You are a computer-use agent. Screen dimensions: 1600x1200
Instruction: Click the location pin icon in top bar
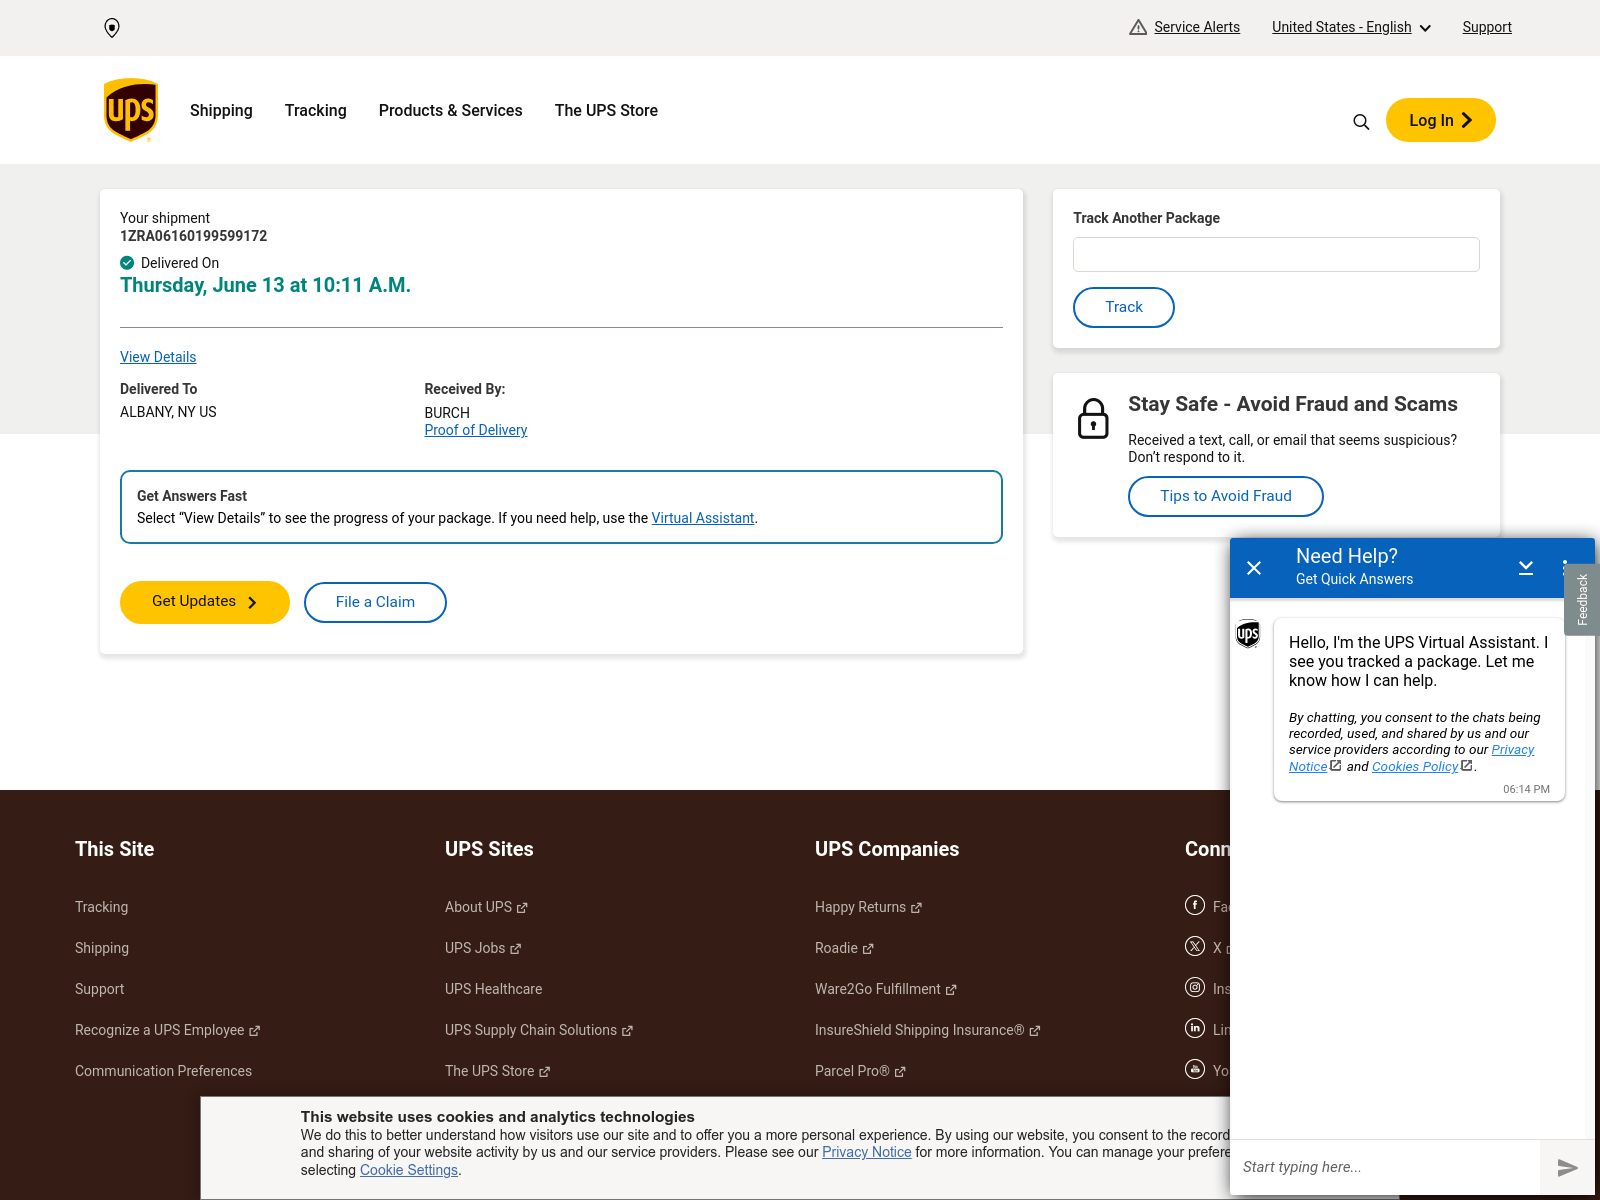point(112,28)
